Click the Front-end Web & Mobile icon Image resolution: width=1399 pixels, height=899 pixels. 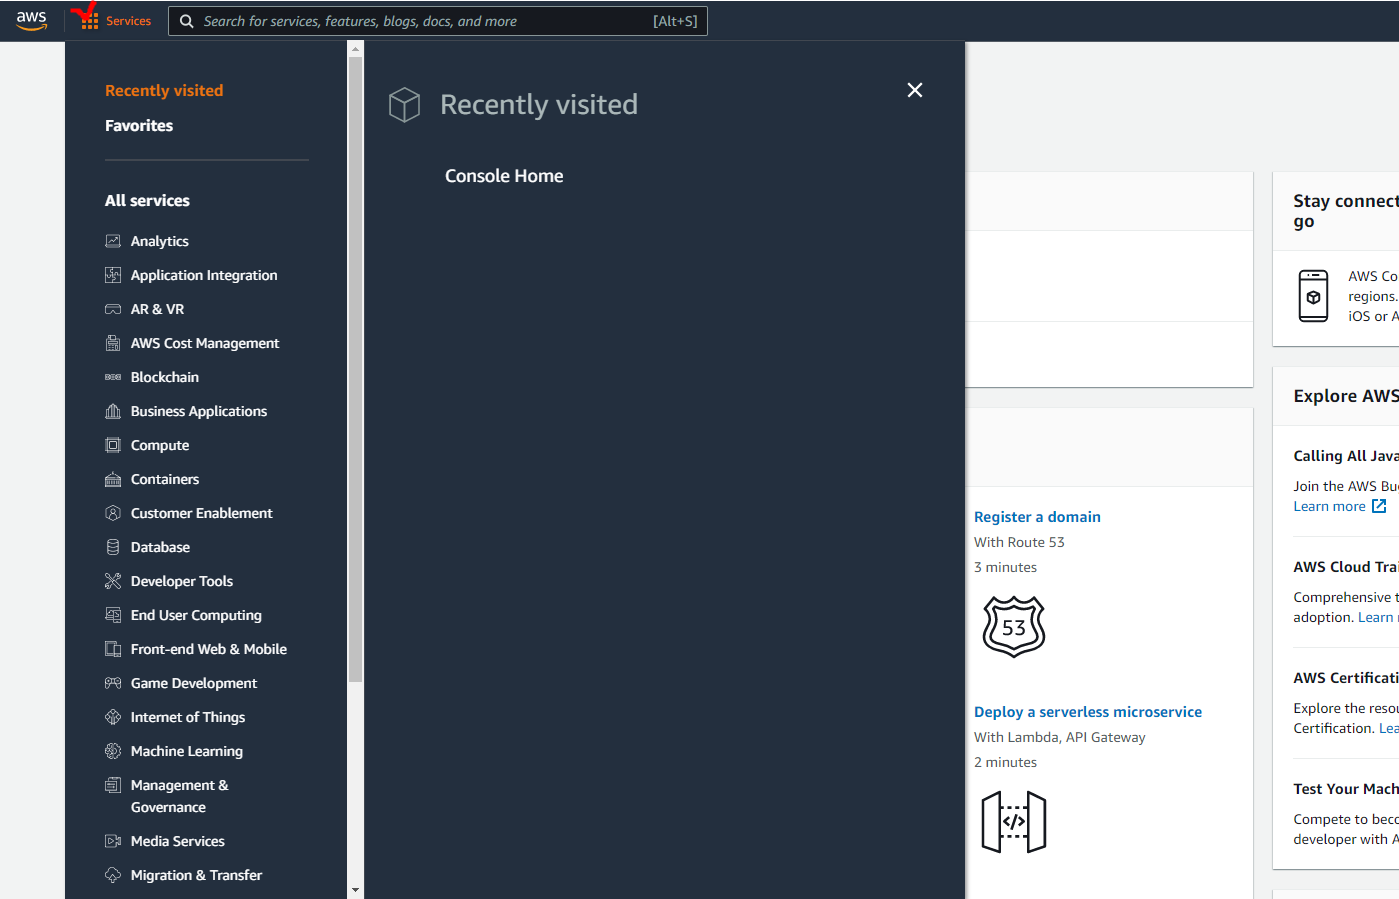[113, 649]
